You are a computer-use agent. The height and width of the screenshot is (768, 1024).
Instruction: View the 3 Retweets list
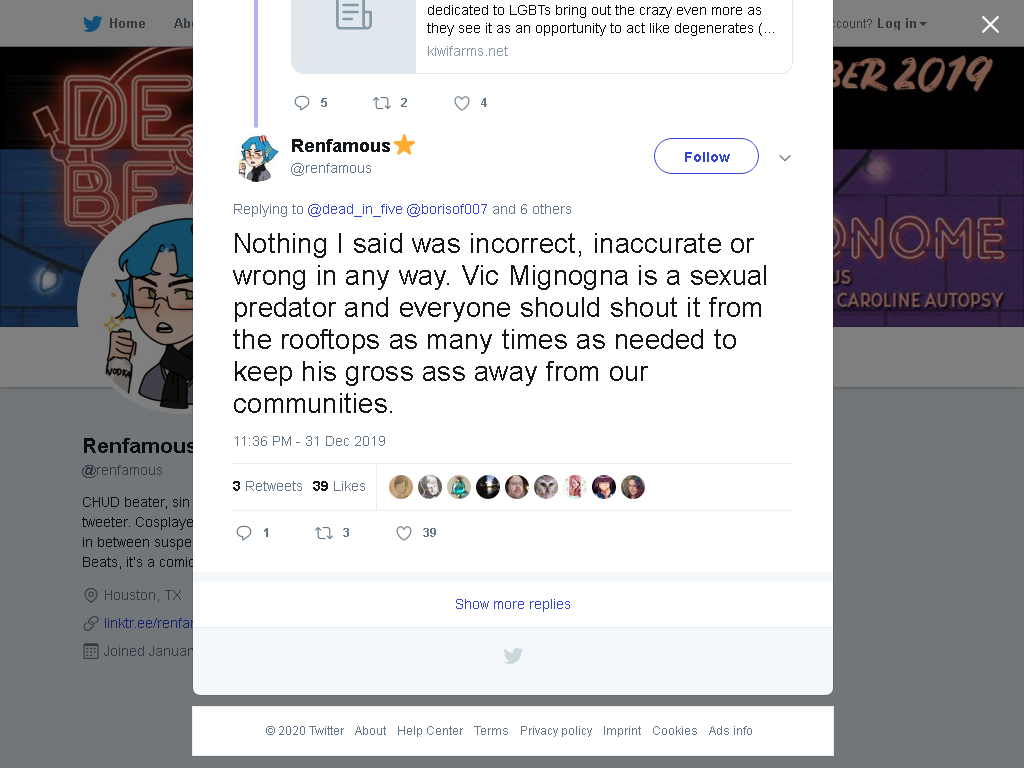pyautogui.click(x=268, y=486)
